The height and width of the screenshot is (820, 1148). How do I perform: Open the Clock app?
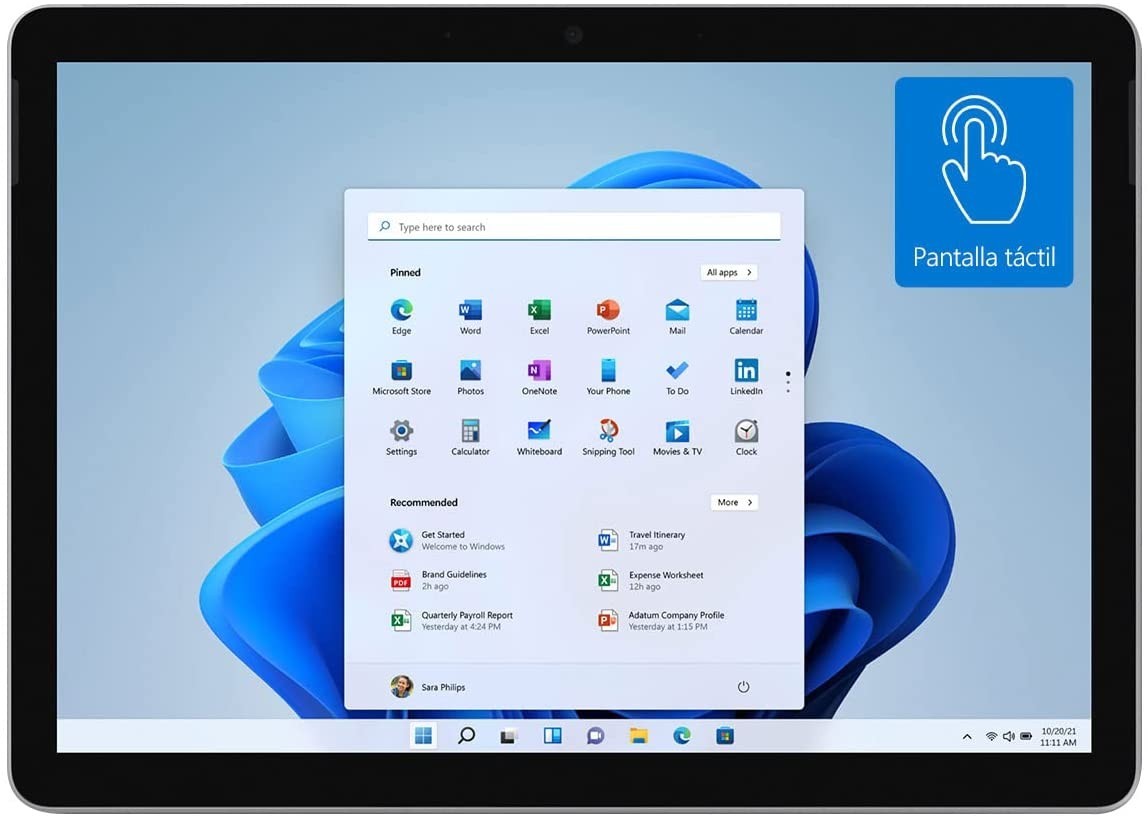(746, 438)
